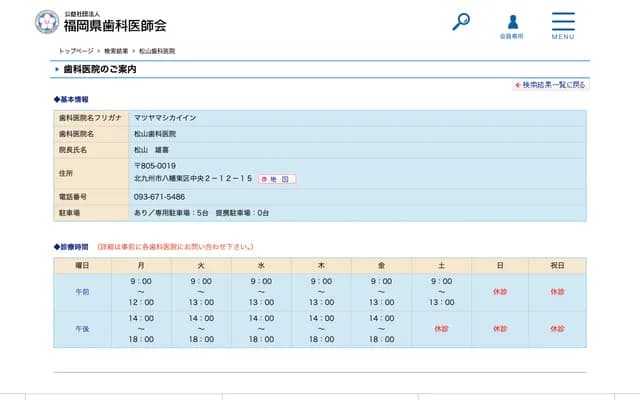Click the phone number 093-671-5486
This screenshot has width=640, height=400.
tap(159, 197)
